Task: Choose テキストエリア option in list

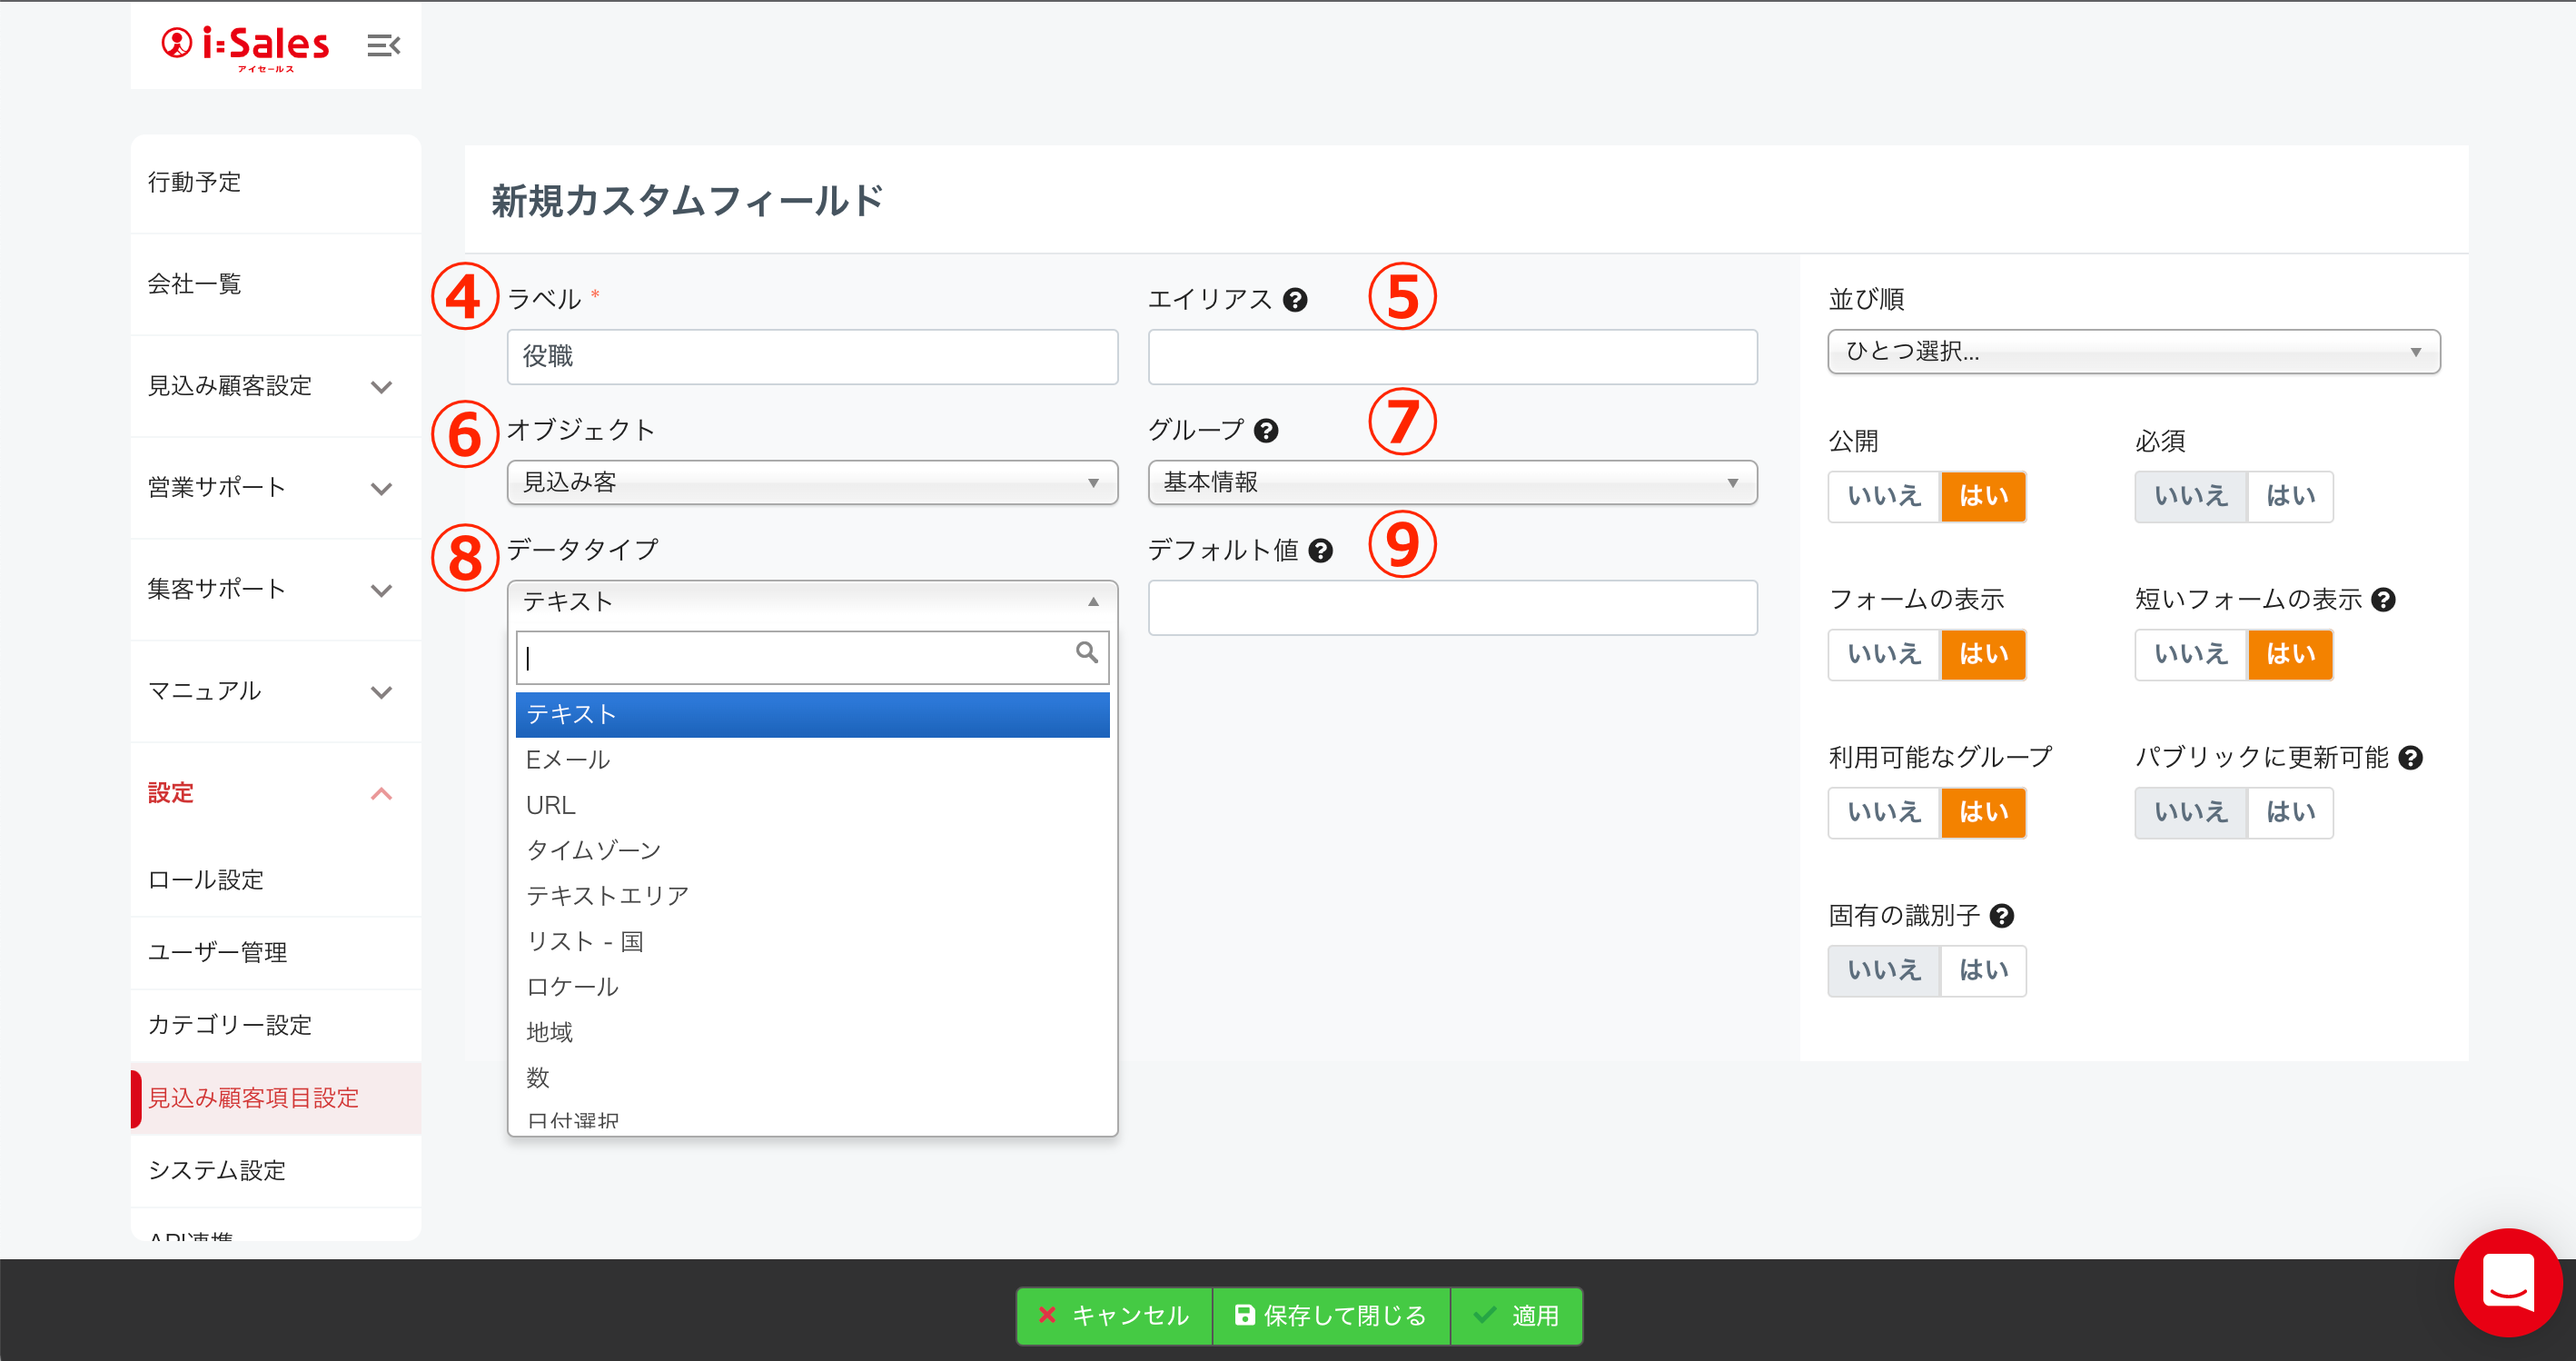Action: pyautogui.click(x=607, y=896)
